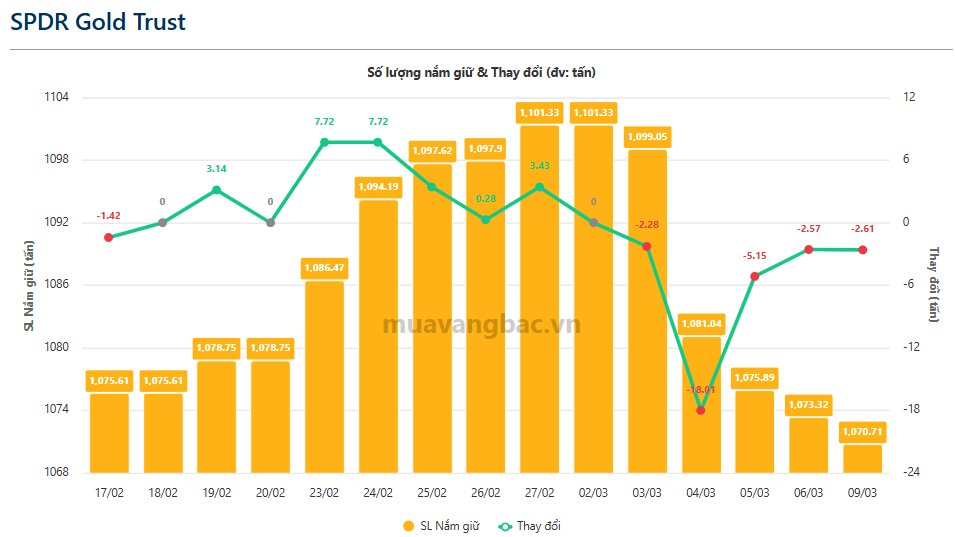Toggle the SL Nắm giữ legend series
Screen dimensions: 955x537
[x=439, y=526]
